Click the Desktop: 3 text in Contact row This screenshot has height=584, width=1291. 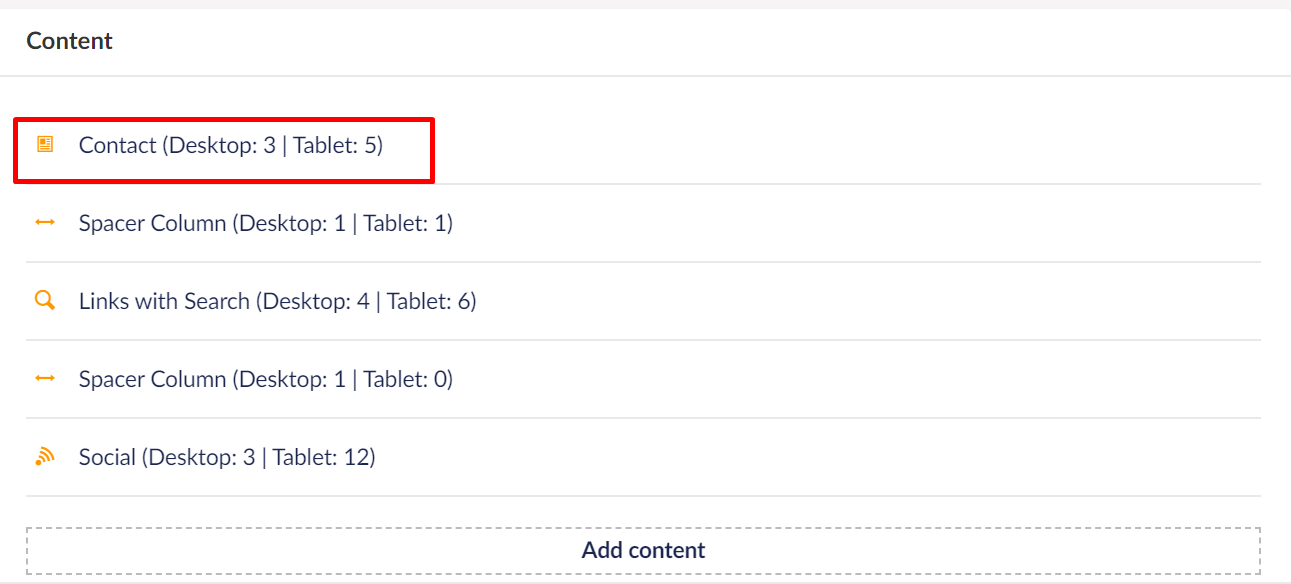click(222, 145)
